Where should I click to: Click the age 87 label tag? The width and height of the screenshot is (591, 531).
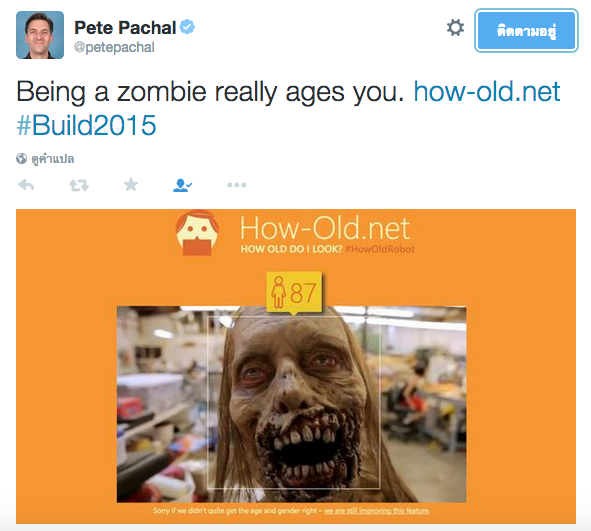[x=294, y=293]
